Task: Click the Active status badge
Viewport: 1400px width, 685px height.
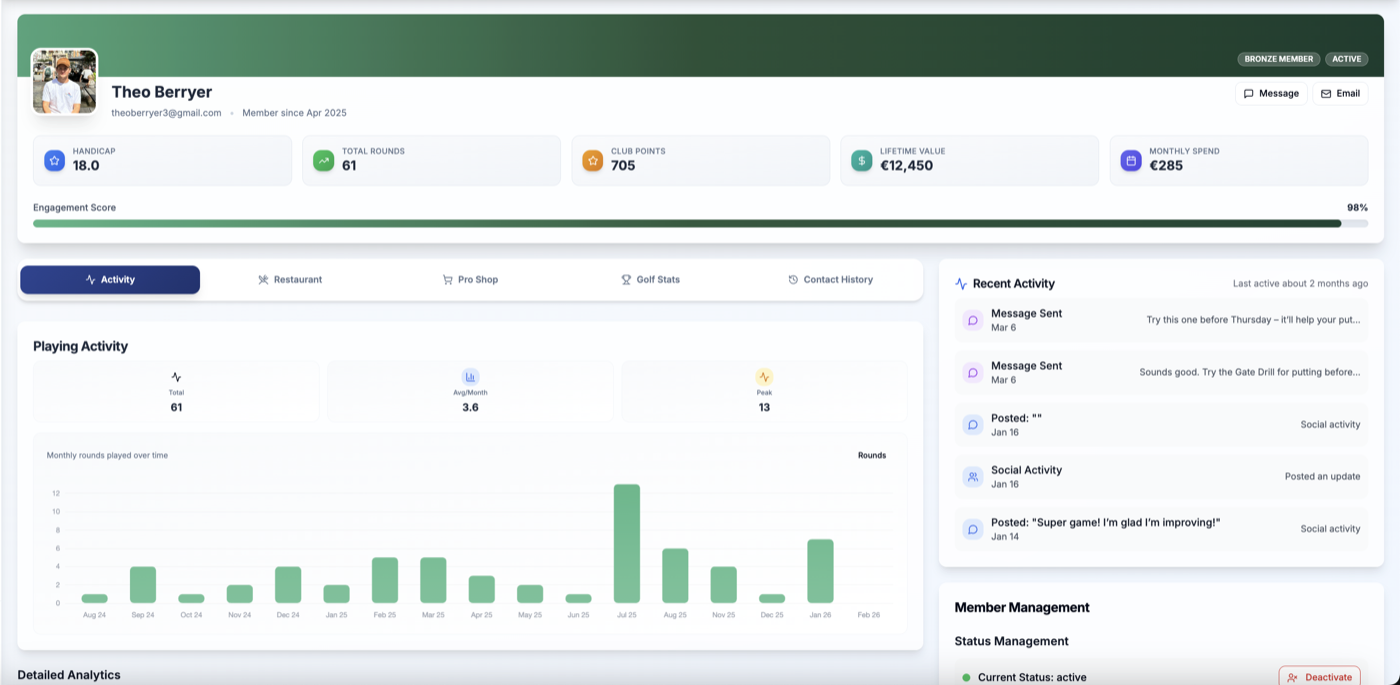Action: point(1347,59)
